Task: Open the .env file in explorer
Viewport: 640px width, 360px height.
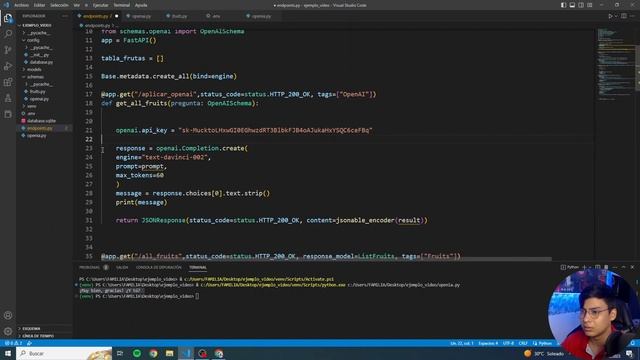Action: (31, 113)
